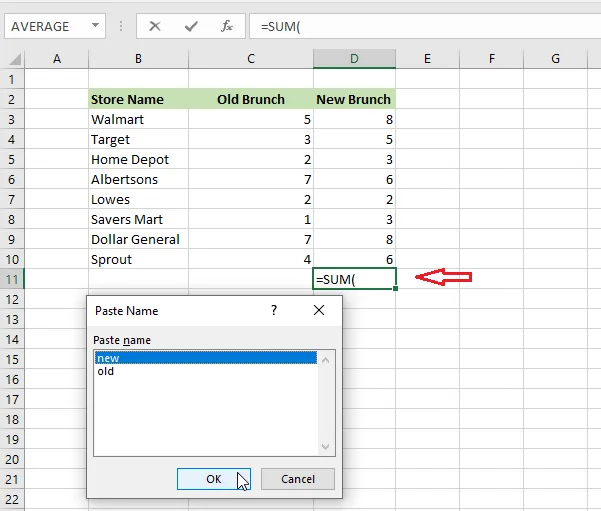Image resolution: width=601 pixels, height=511 pixels.
Task: Select row 2 header
Action: point(11,99)
